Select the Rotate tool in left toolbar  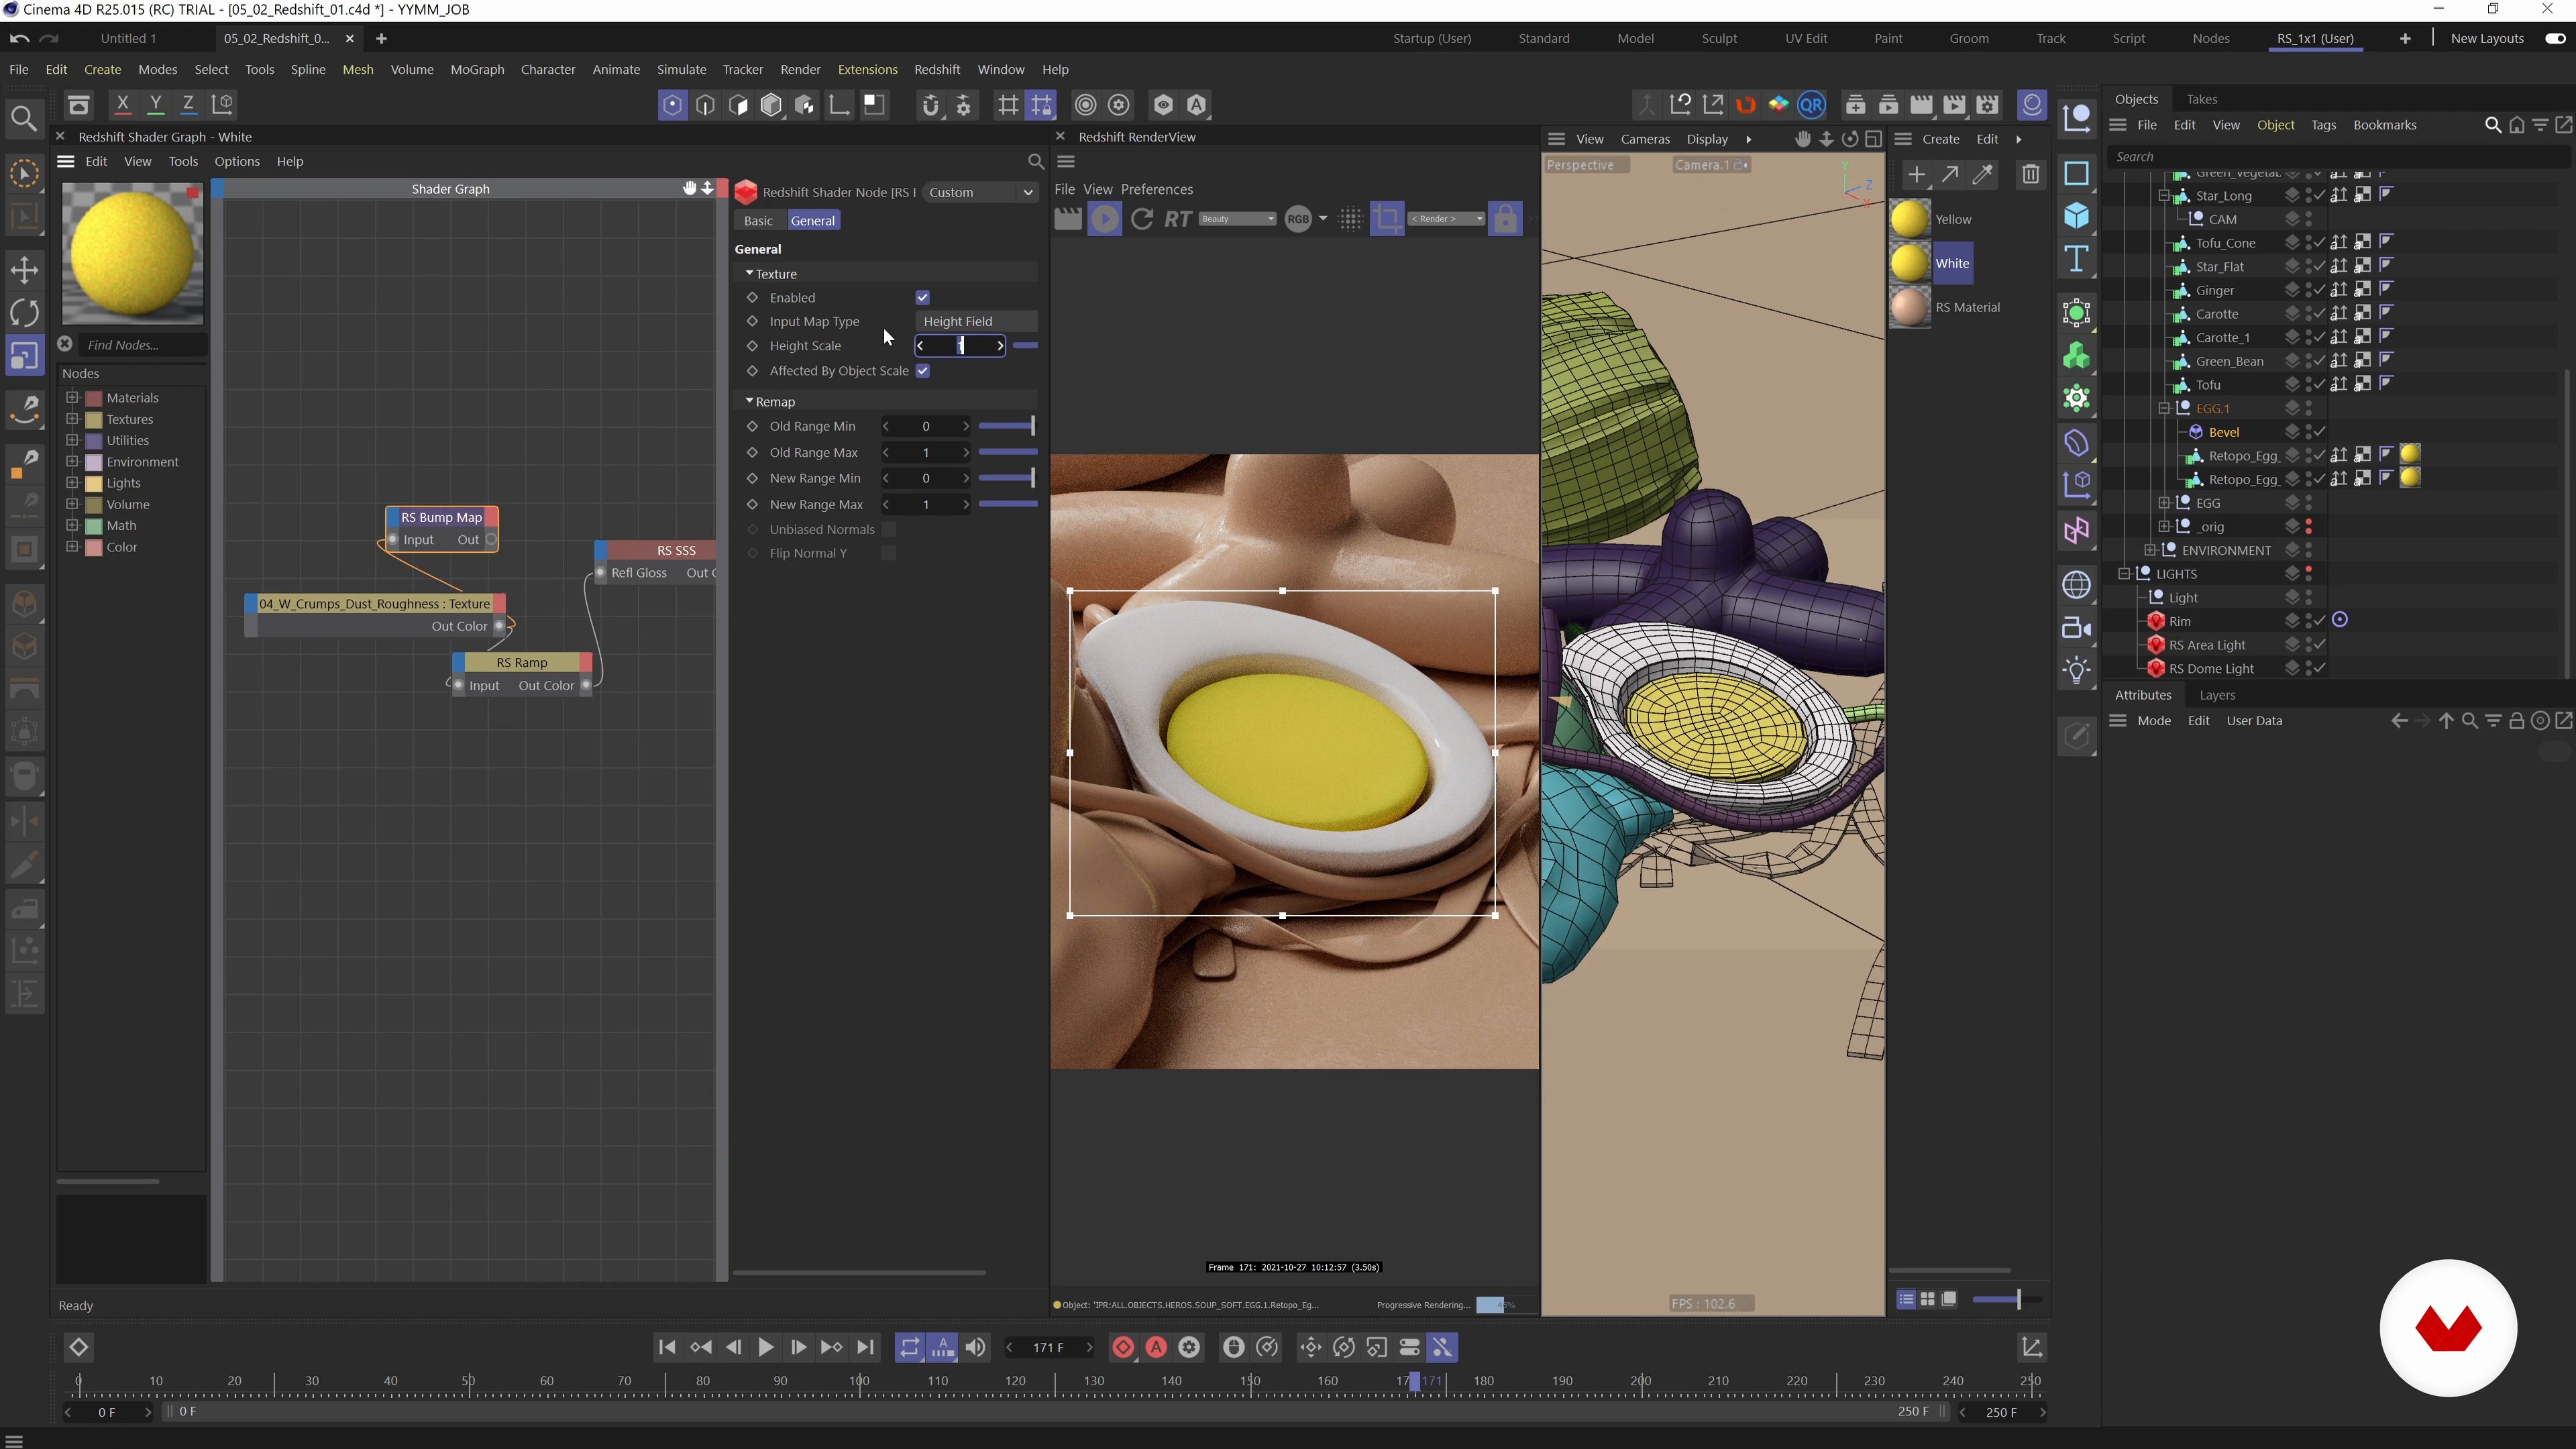24,312
